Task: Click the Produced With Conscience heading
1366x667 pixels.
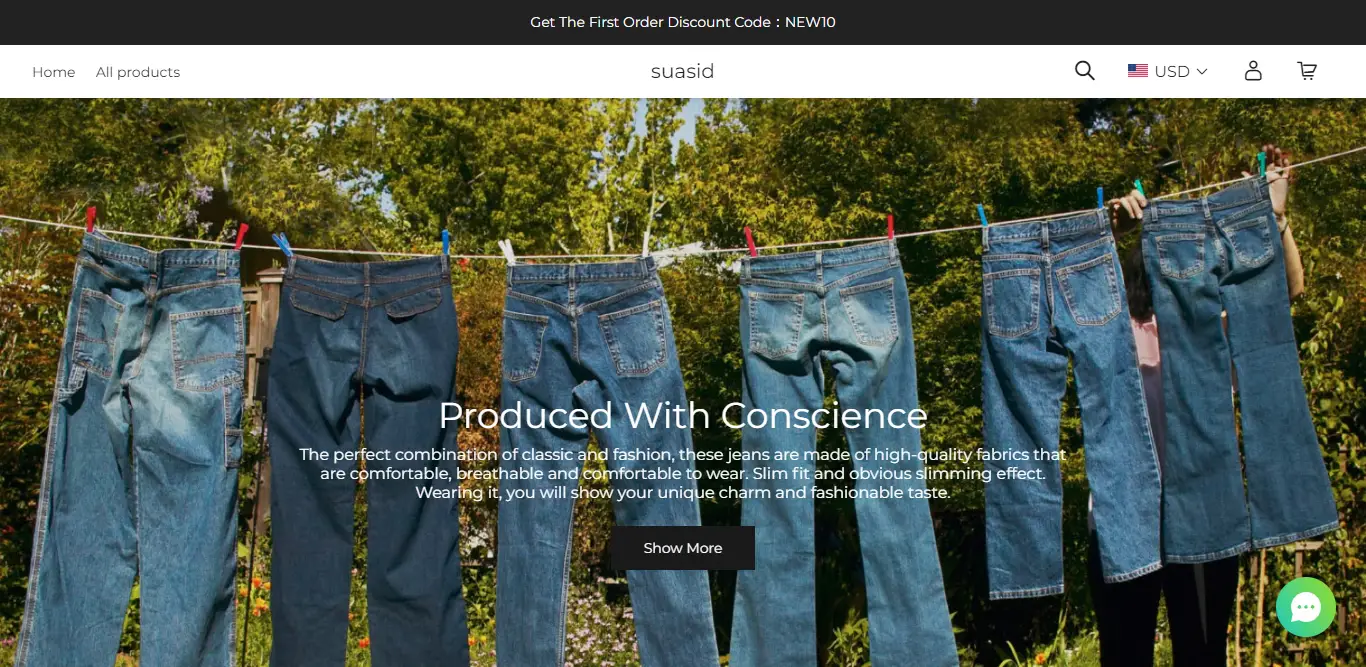Action: [683, 415]
